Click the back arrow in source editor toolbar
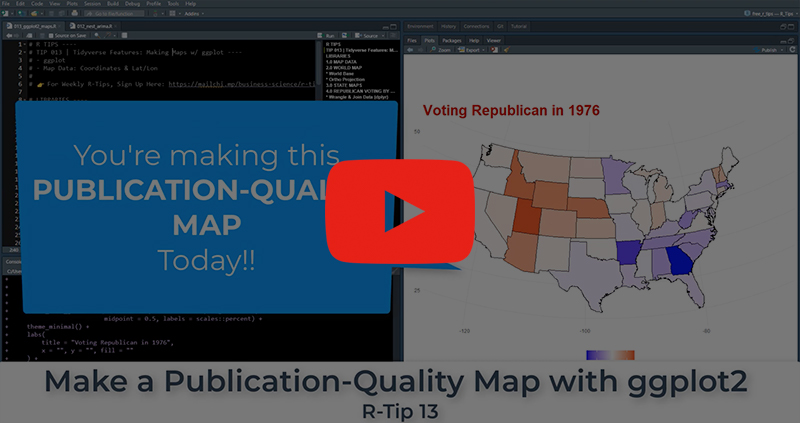This screenshot has height=423, width=800. pyautogui.click(x=9, y=36)
